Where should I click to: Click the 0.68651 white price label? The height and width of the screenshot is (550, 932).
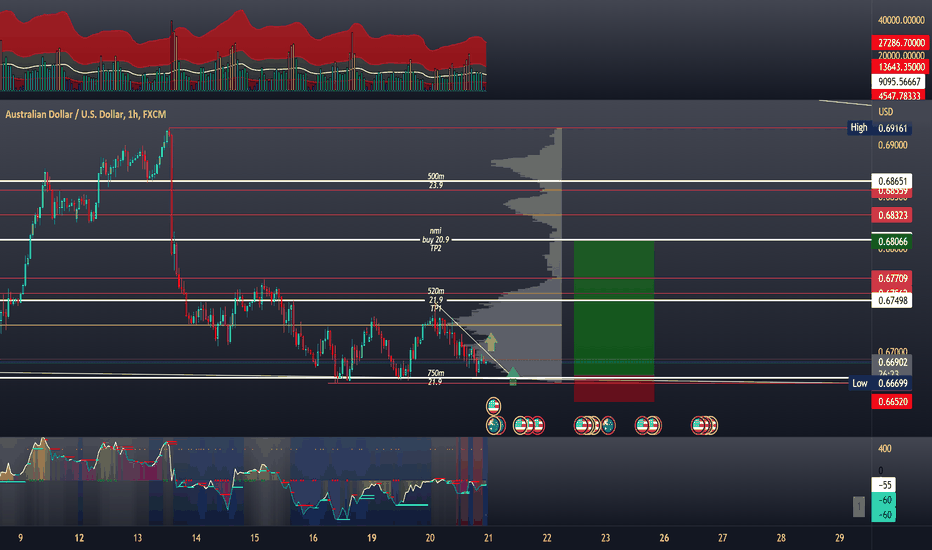[892, 181]
